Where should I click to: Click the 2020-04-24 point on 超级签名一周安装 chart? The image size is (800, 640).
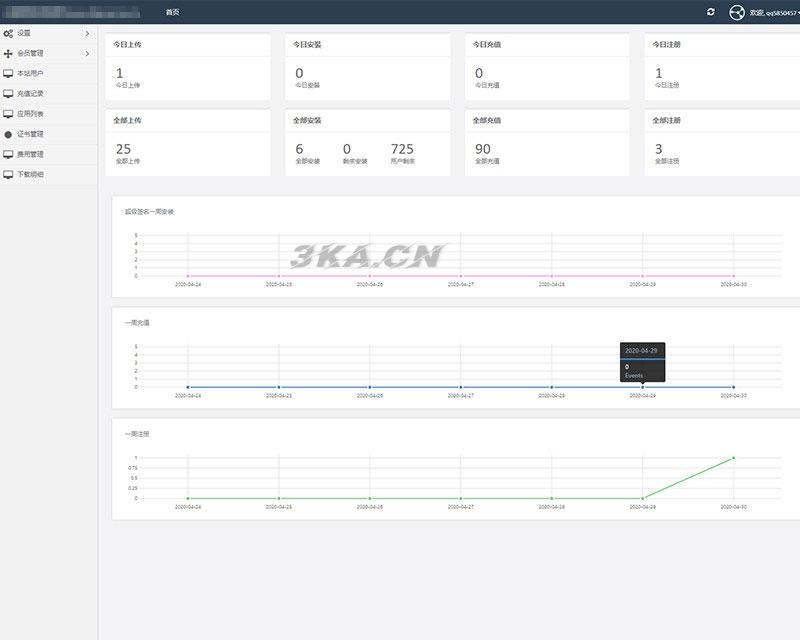click(x=188, y=276)
